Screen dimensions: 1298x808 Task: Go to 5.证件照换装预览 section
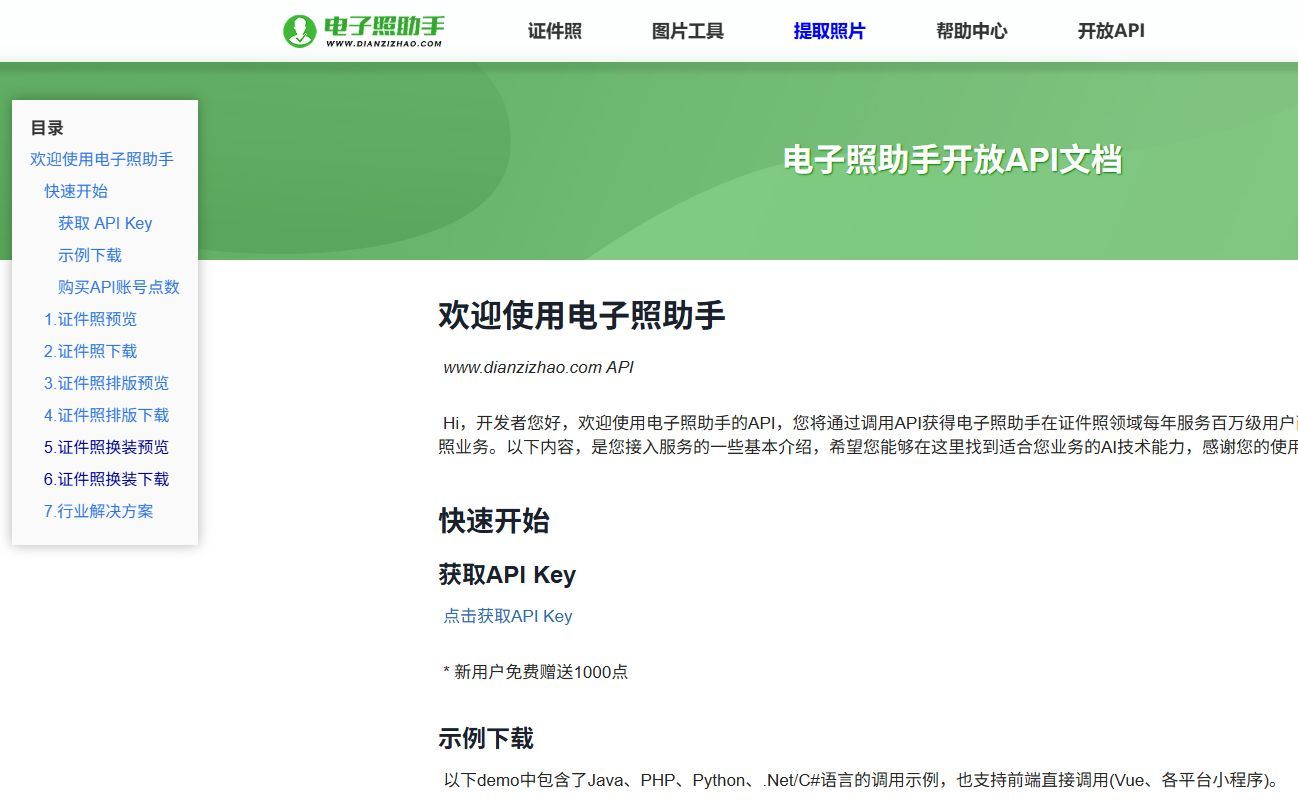click(x=106, y=447)
